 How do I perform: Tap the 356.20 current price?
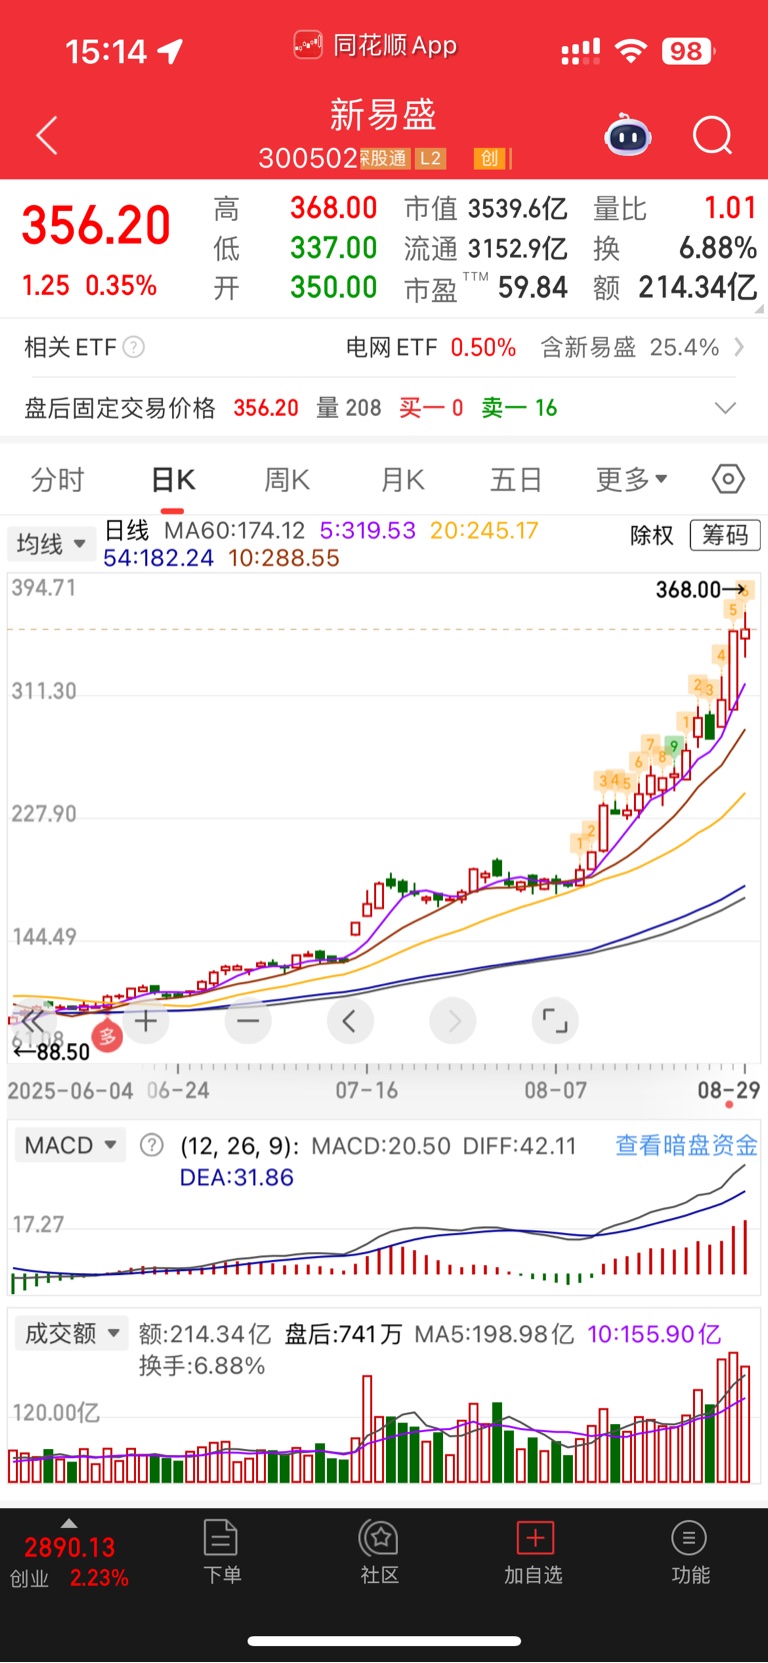[96, 225]
